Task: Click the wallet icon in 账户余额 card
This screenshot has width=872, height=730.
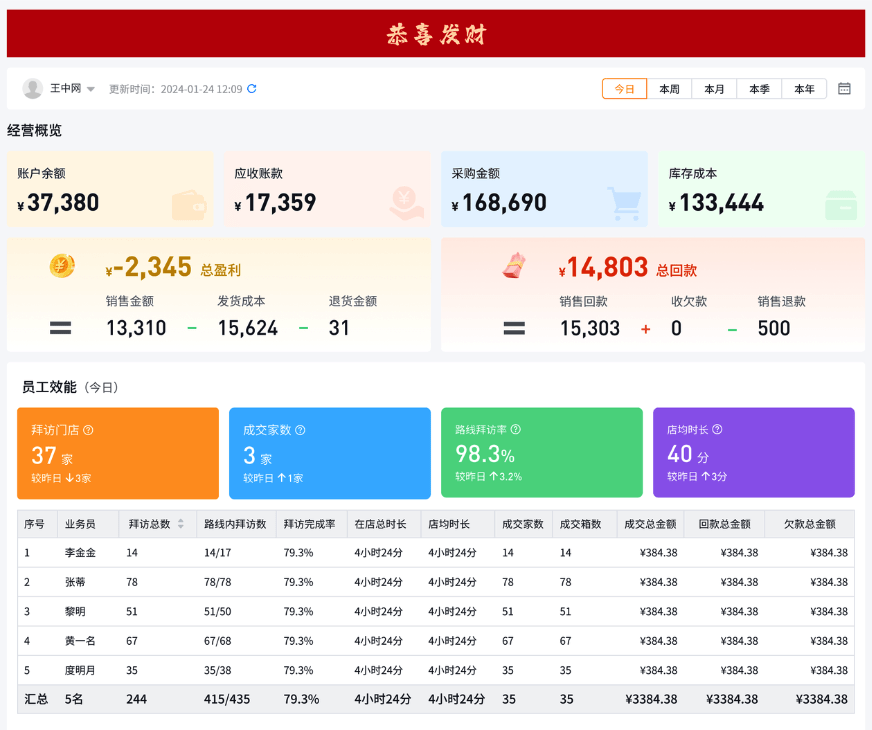Action: point(189,204)
